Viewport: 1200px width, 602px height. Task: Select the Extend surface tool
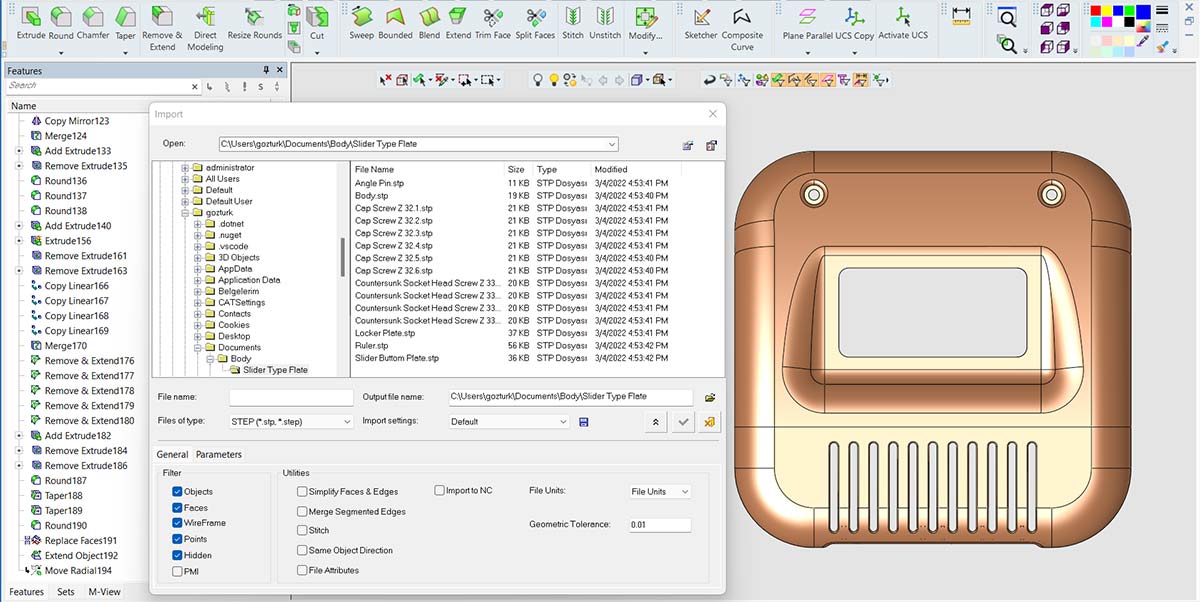point(458,23)
